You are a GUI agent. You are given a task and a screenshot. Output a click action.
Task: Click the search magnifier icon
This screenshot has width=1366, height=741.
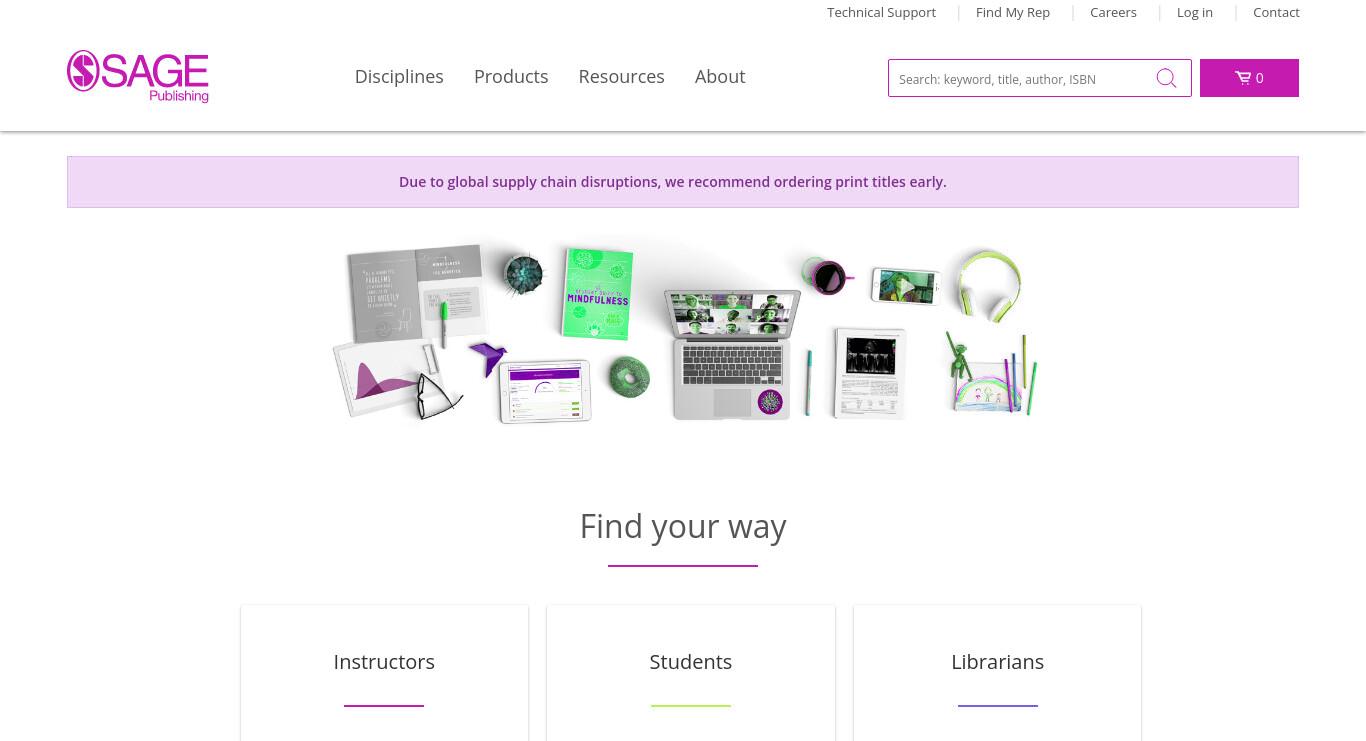click(1166, 78)
